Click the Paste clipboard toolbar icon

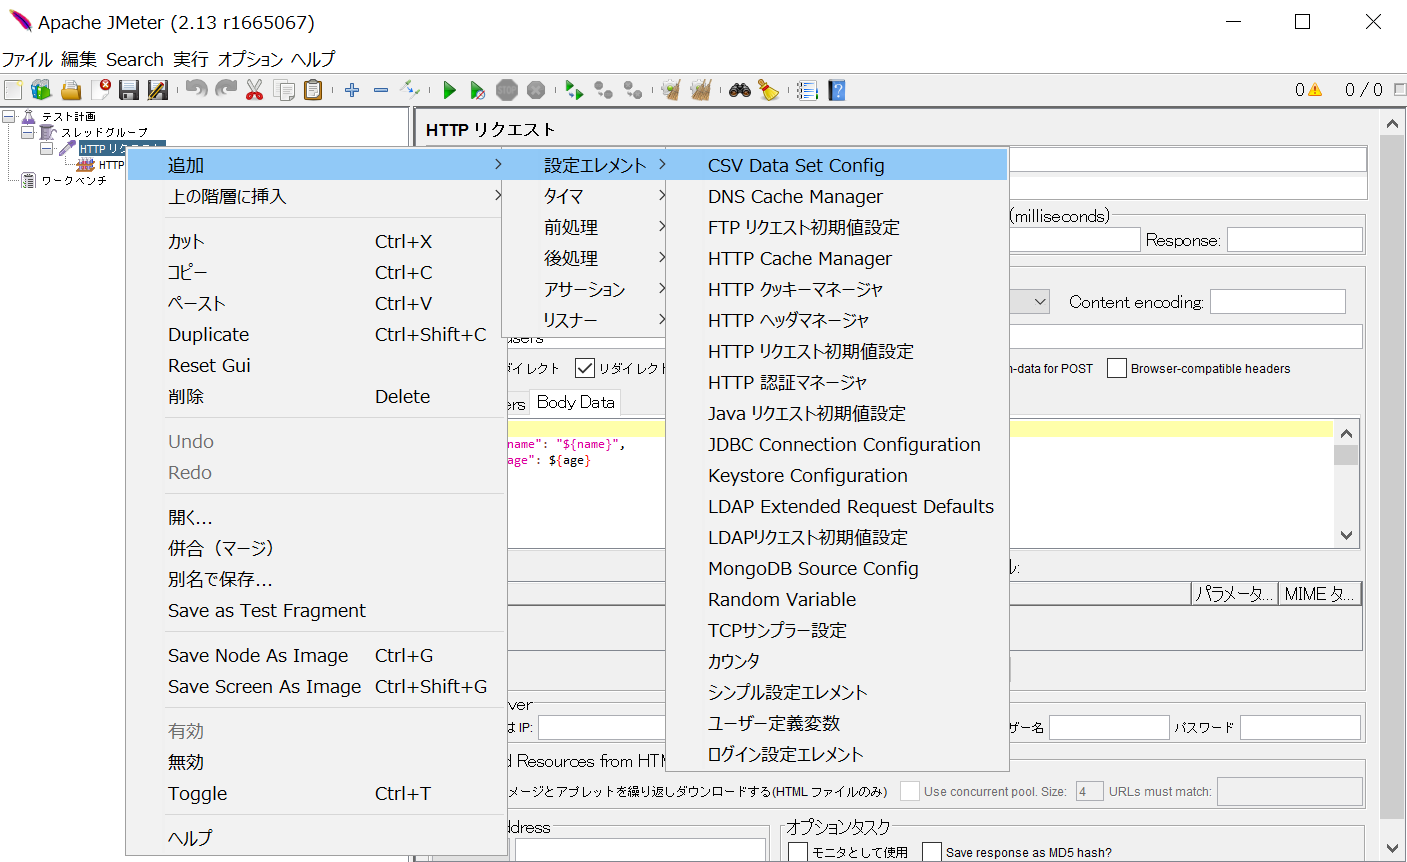(x=313, y=91)
